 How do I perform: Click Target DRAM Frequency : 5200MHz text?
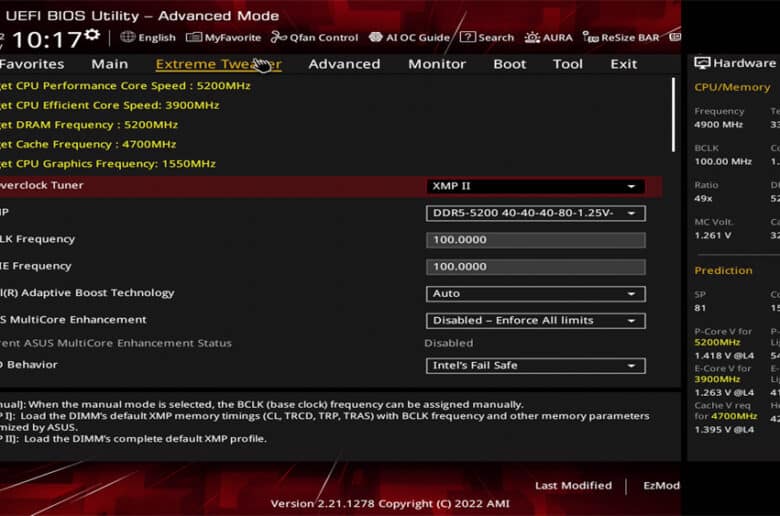pyautogui.click(x=89, y=124)
